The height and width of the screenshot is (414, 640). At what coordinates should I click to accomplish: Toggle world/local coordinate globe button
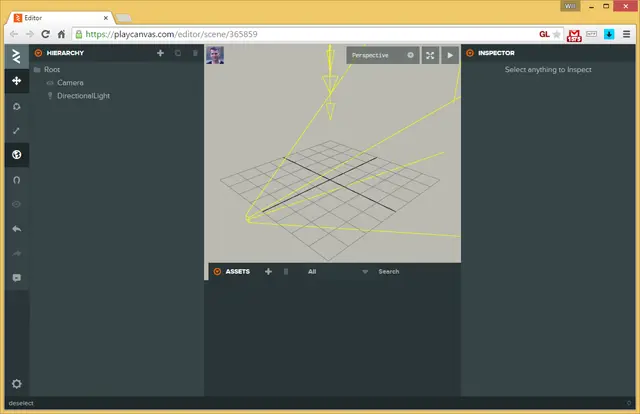(x=17, y=155)
